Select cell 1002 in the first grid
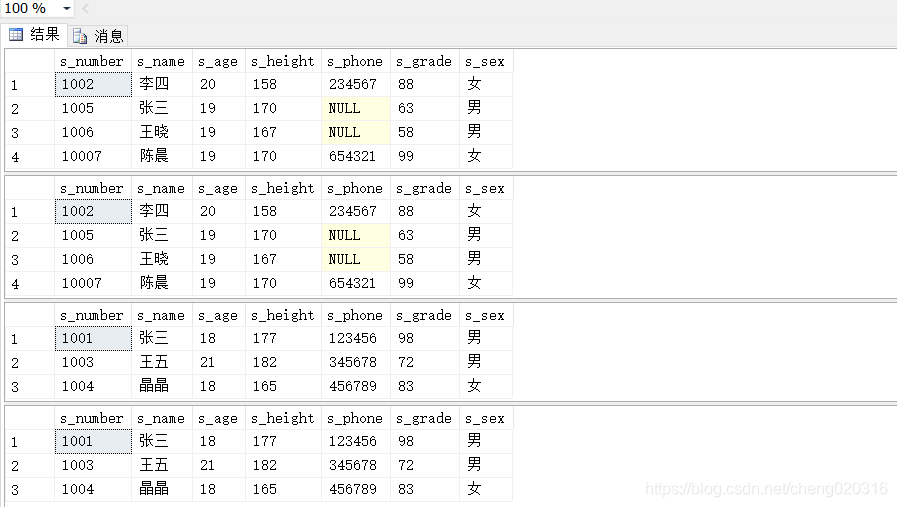897x507 pixels. [93, 85]
